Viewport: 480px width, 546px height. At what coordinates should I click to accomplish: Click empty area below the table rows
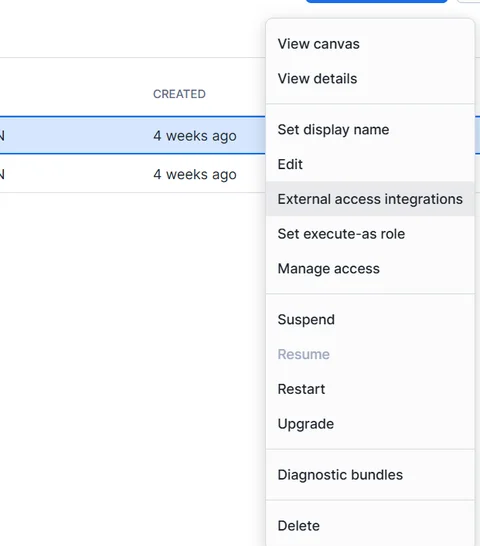coord(132,348)
